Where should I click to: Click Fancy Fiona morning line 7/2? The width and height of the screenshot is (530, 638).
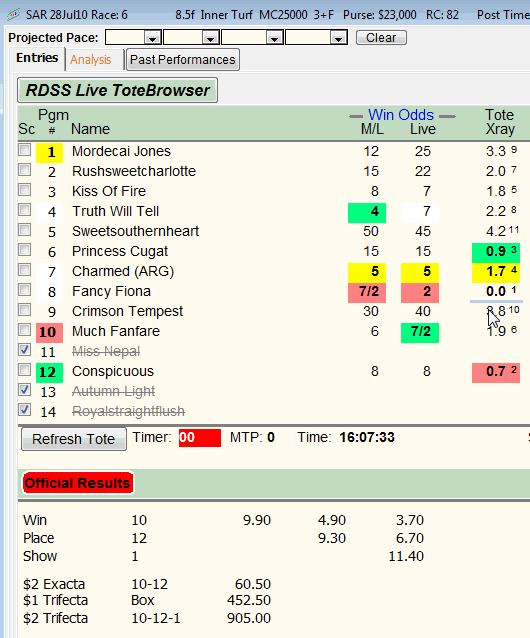[x=367, y=293]
